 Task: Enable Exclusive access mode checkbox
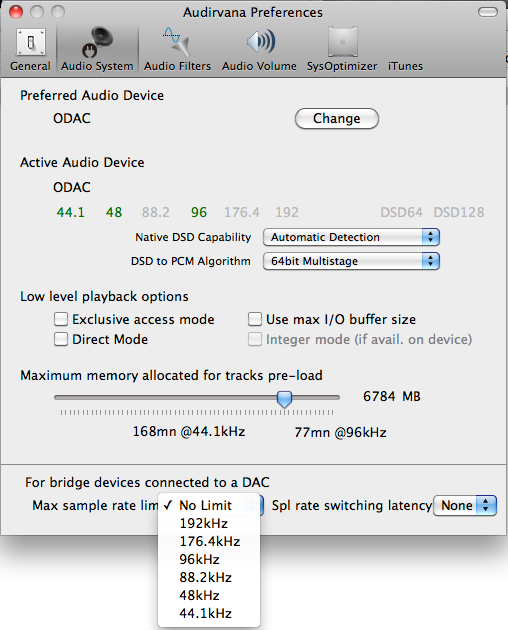(61, 319)
